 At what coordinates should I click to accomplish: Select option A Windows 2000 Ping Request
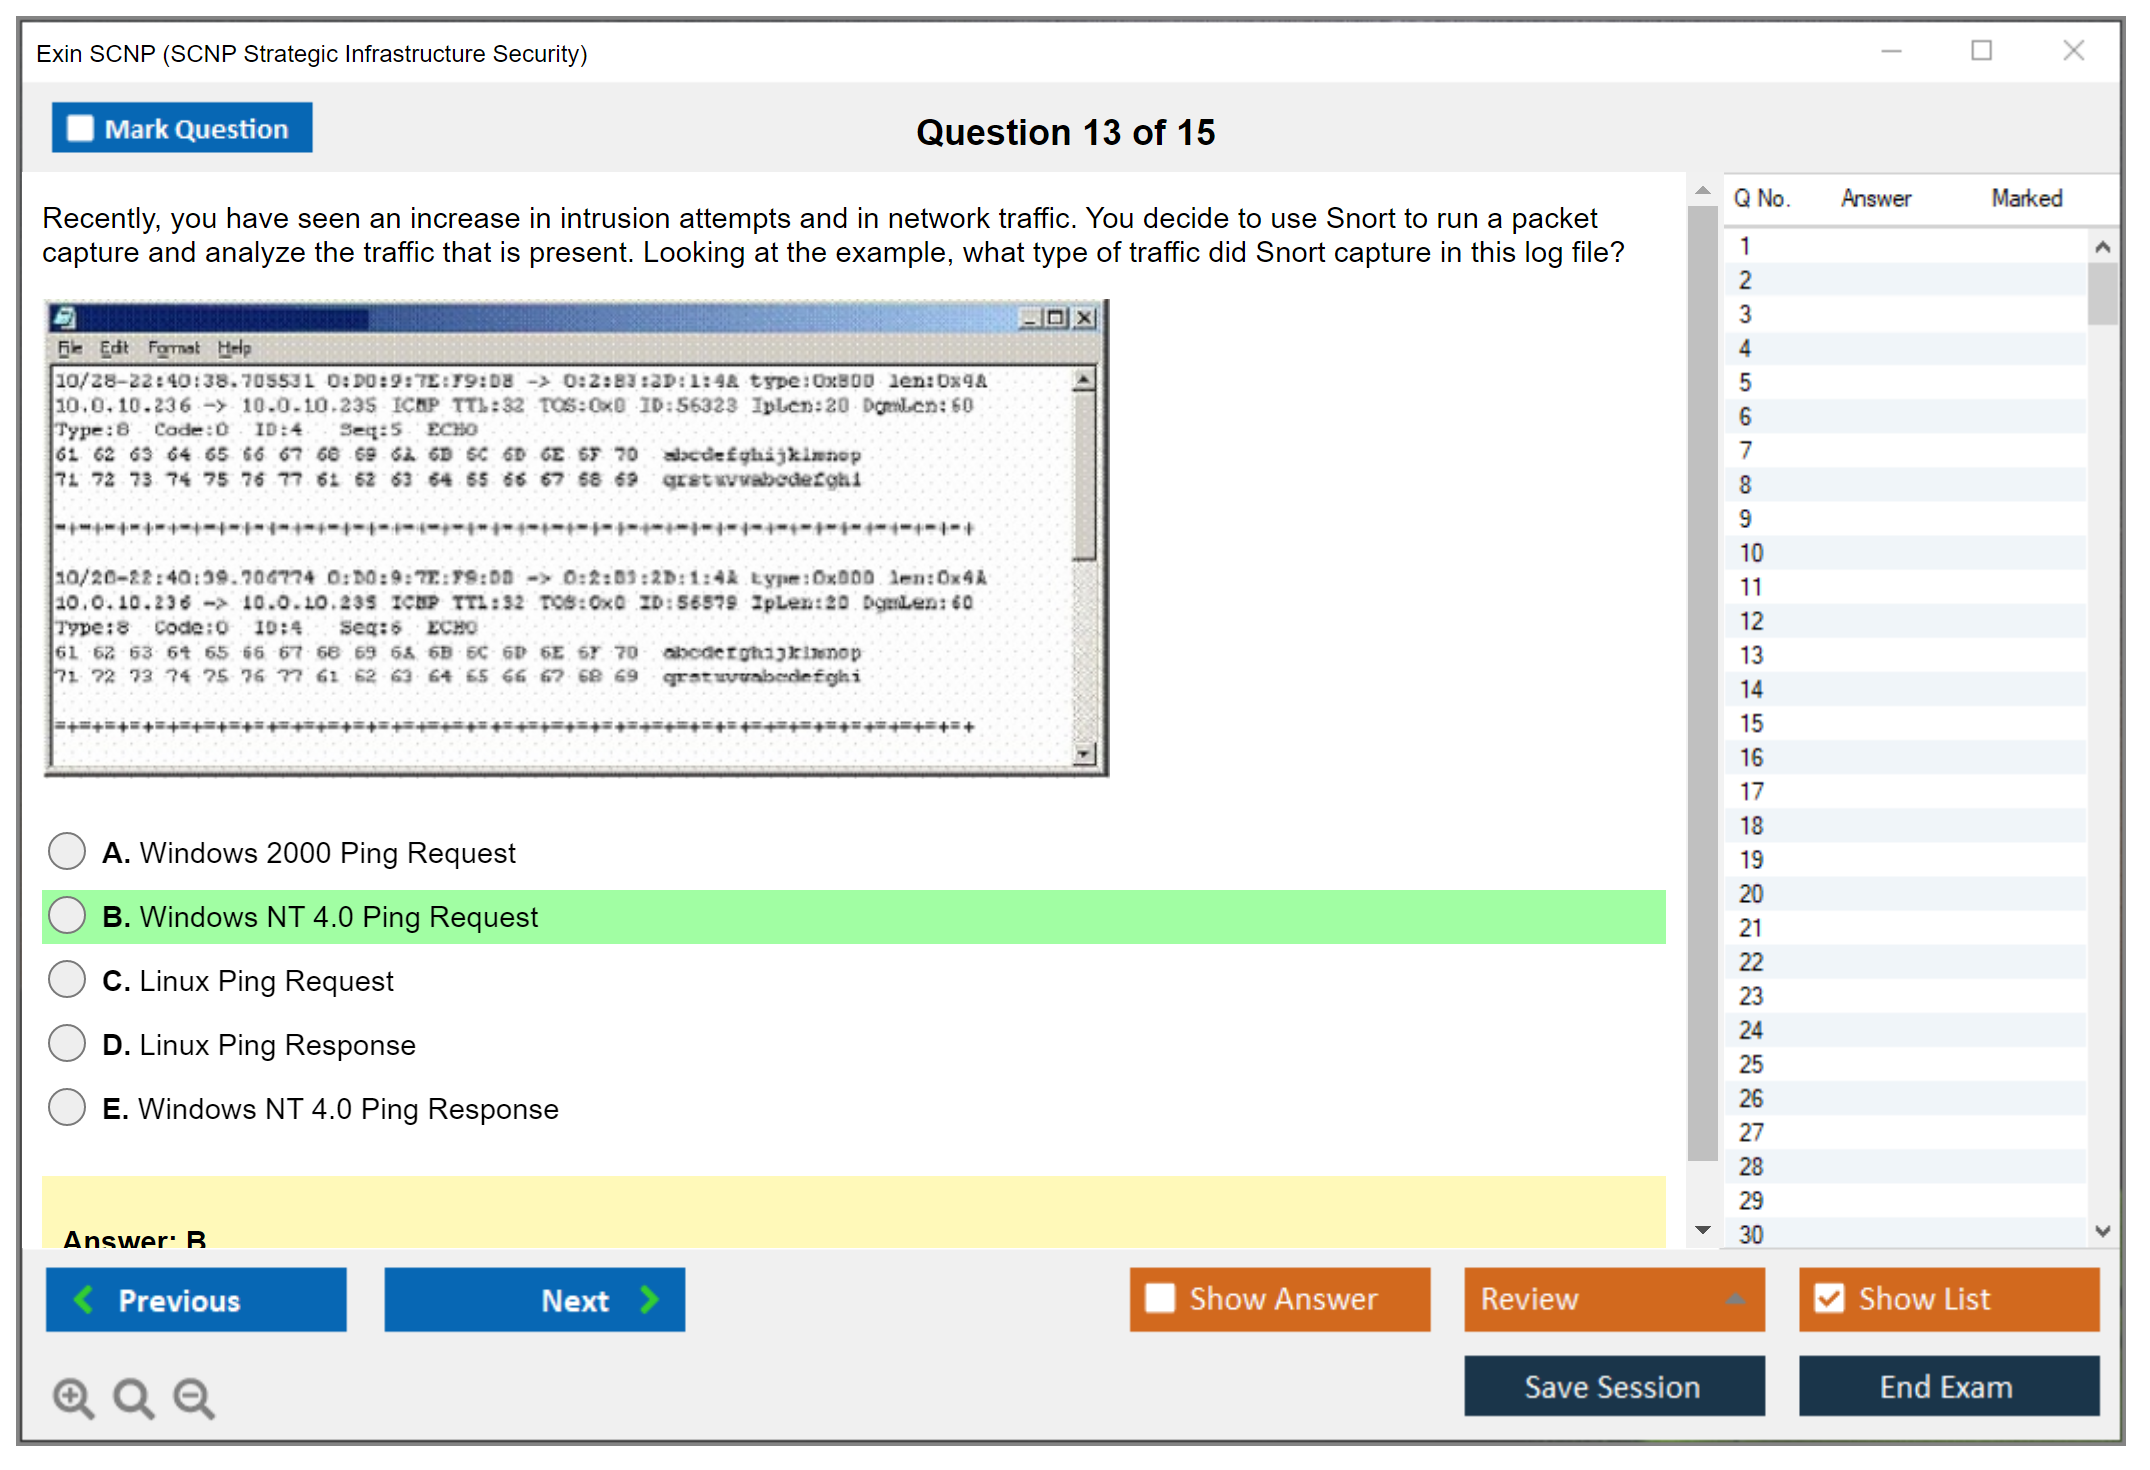pyautogui.click(x=67, y=852)
